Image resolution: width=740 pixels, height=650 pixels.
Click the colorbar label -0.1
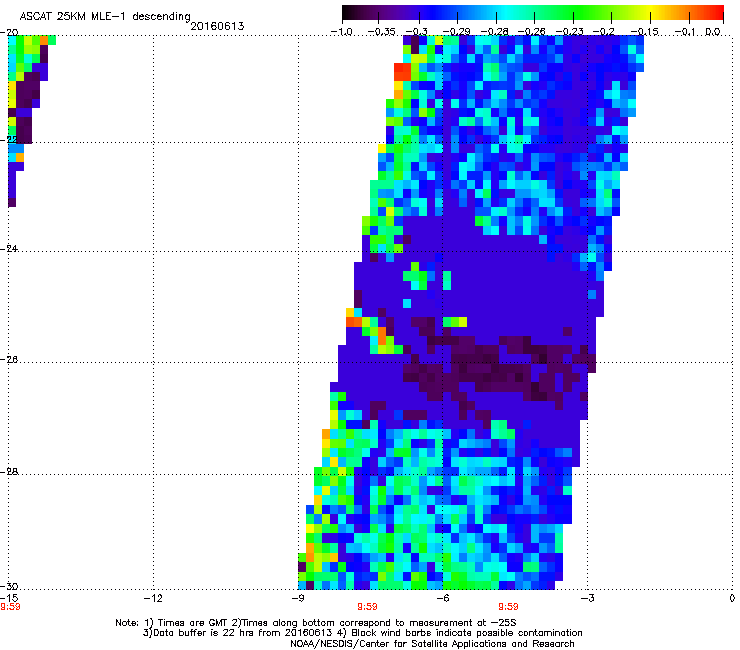click(685, 32)
